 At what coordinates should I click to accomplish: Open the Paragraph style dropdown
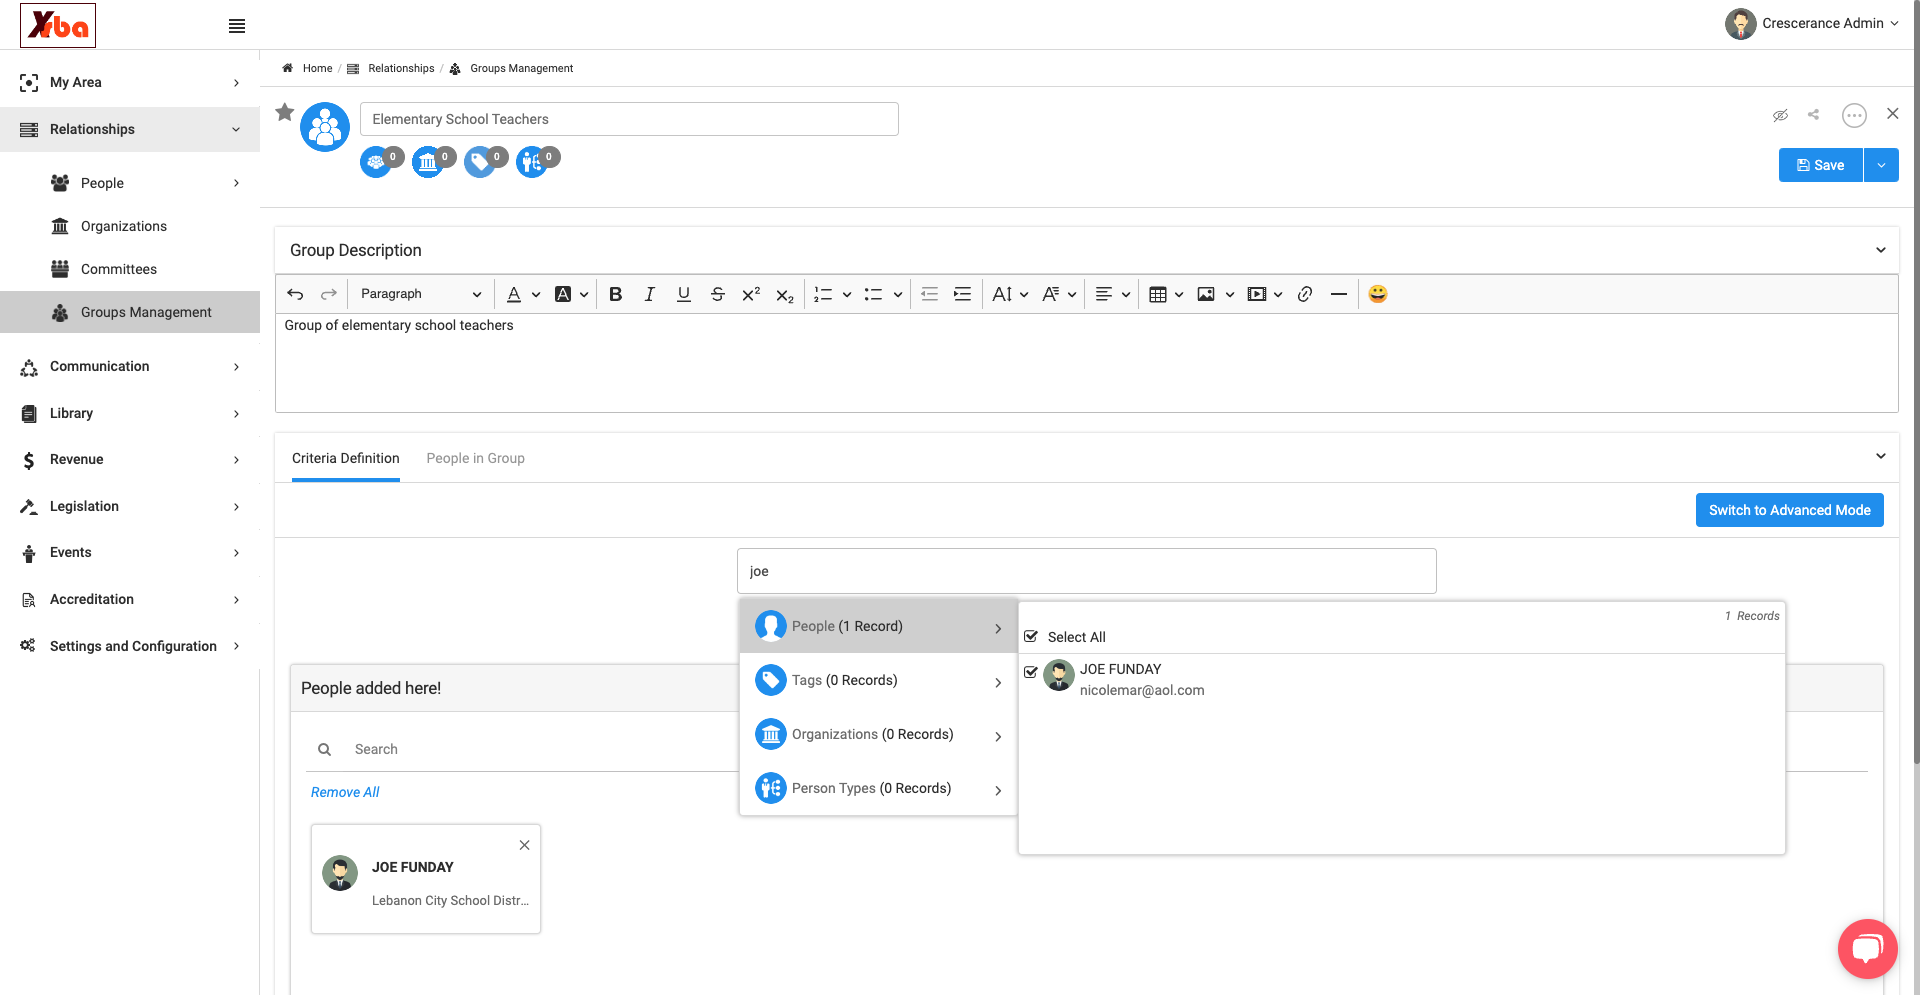point(420,294)
